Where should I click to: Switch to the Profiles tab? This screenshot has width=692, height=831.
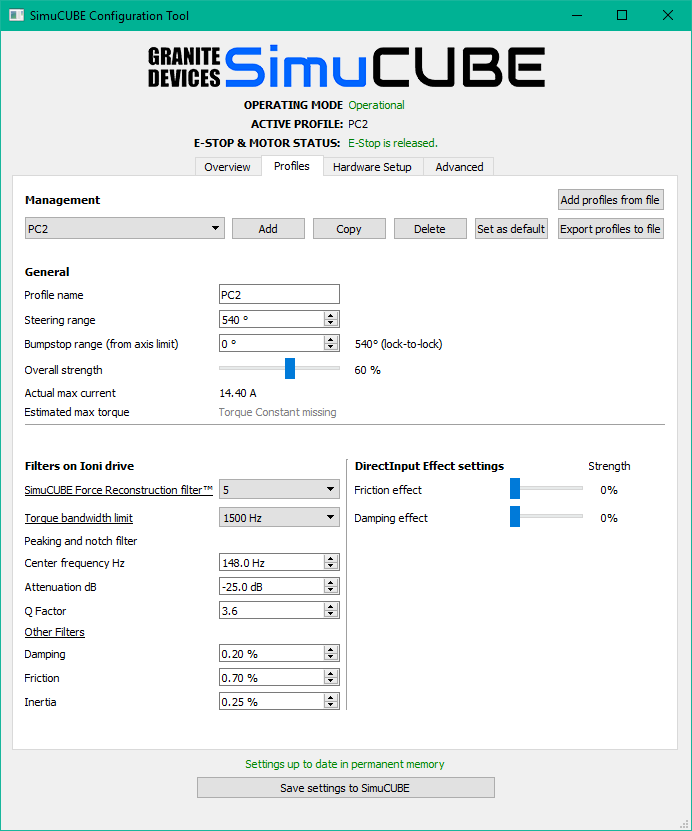291,166
